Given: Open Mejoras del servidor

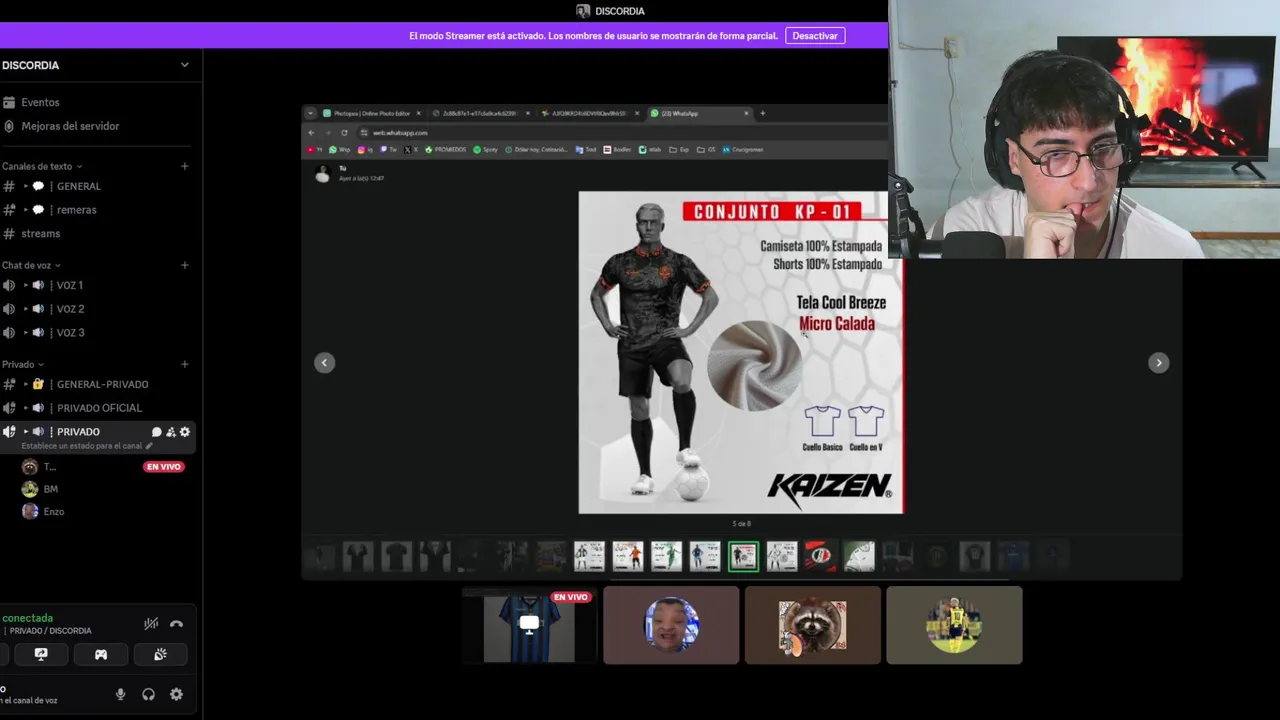Looking at the screenshot, I should 70,126.
